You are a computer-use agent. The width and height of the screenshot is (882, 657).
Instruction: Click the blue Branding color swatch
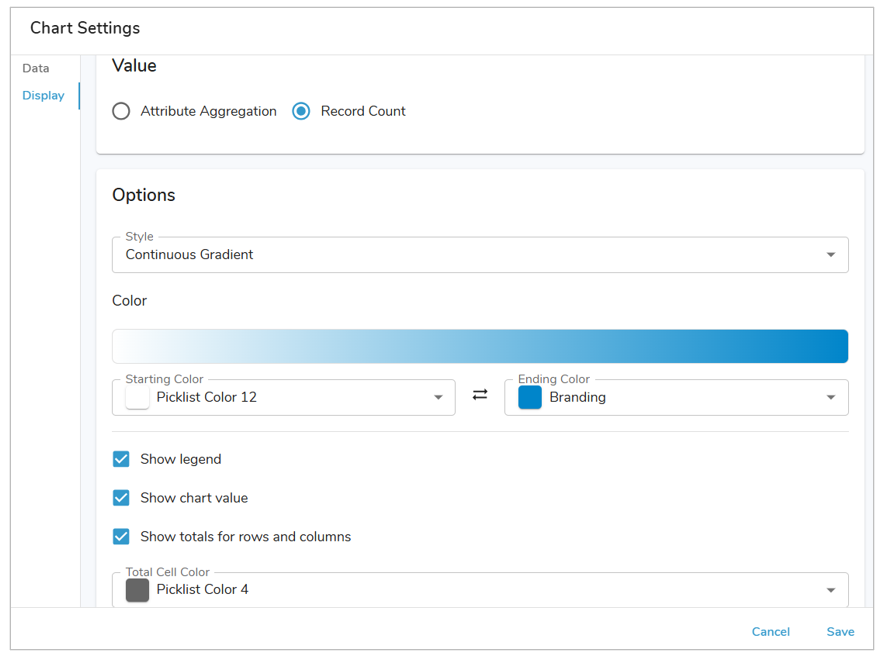(x=530, y=397)
